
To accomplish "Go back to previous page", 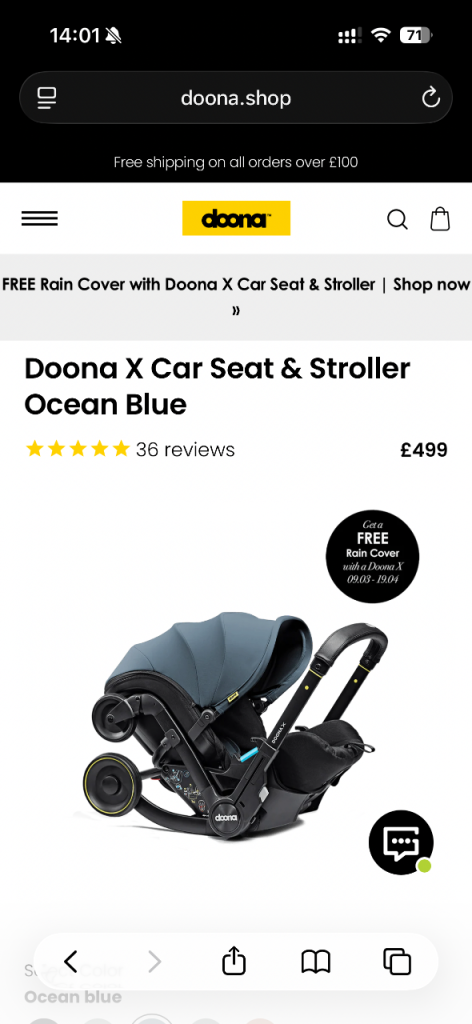I will click(71, 961).
